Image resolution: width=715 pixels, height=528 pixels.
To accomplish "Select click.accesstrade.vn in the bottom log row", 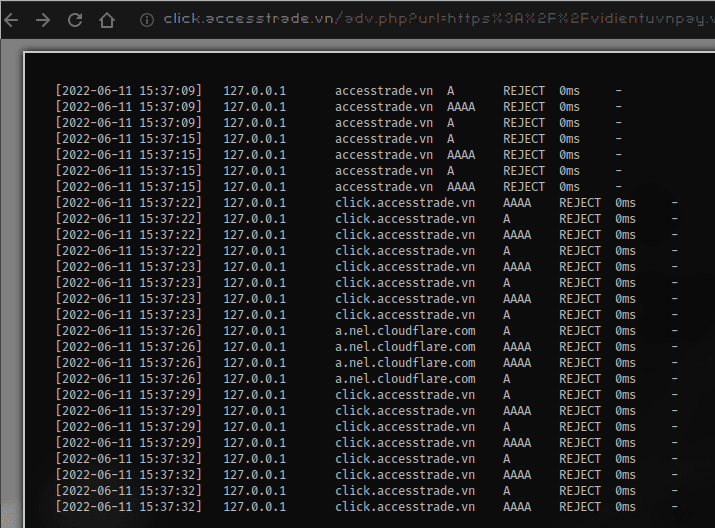I will tap(405, 507).
